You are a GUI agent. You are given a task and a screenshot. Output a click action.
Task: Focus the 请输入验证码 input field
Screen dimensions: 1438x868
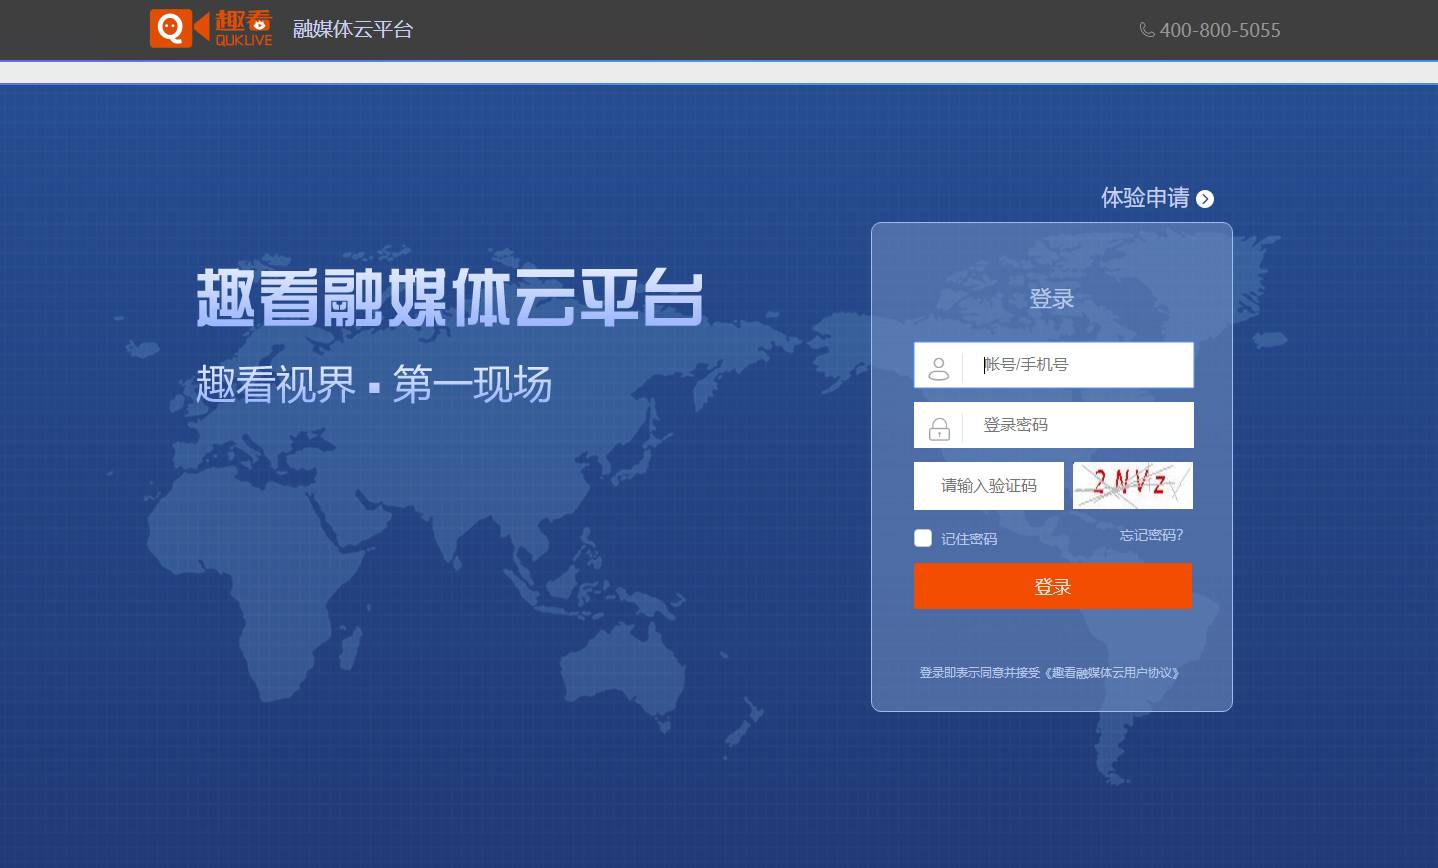pyautogui.click(x=989, y=486)
